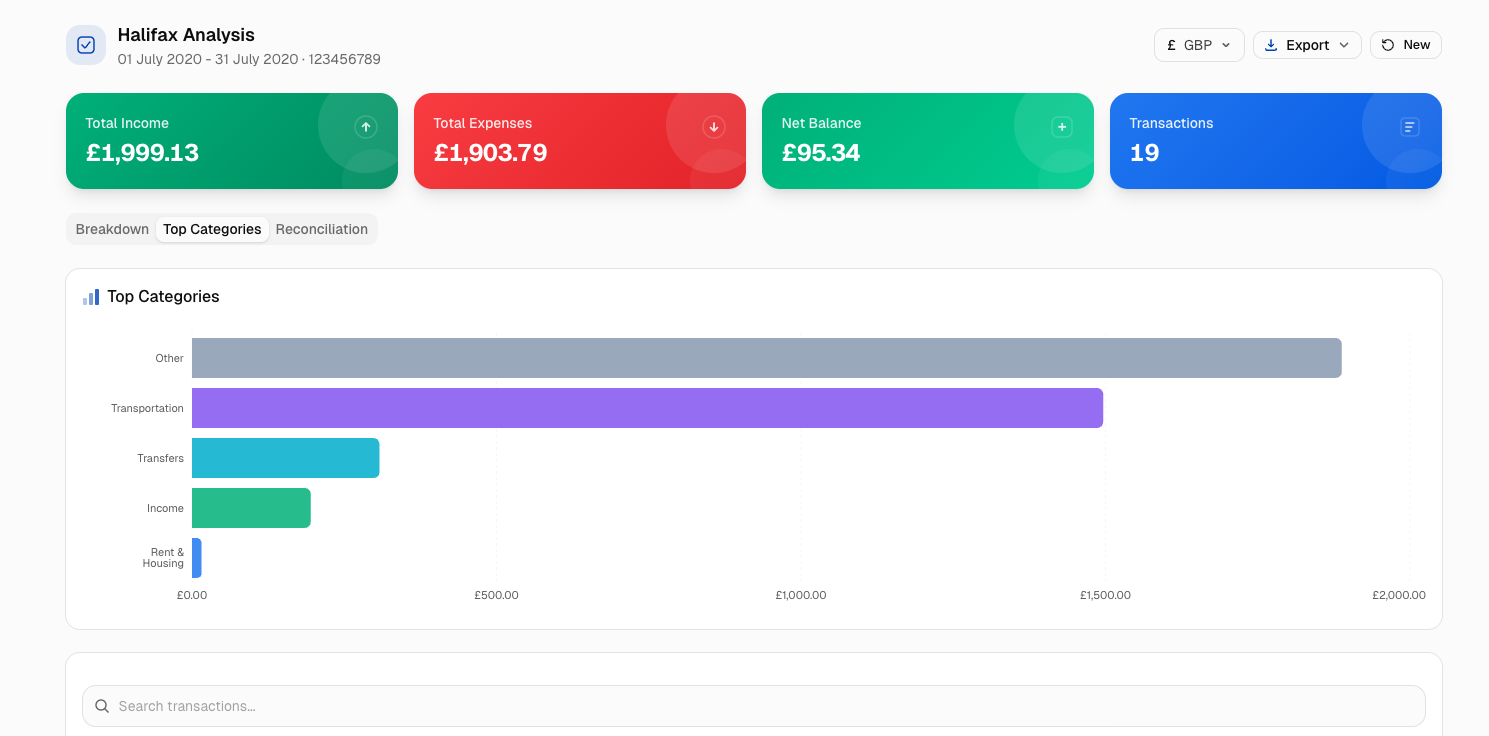This screenshot has height=736, width=1489.
Task: Click the plus icon on Net Balance card
Action: (x=1061, y=127)
